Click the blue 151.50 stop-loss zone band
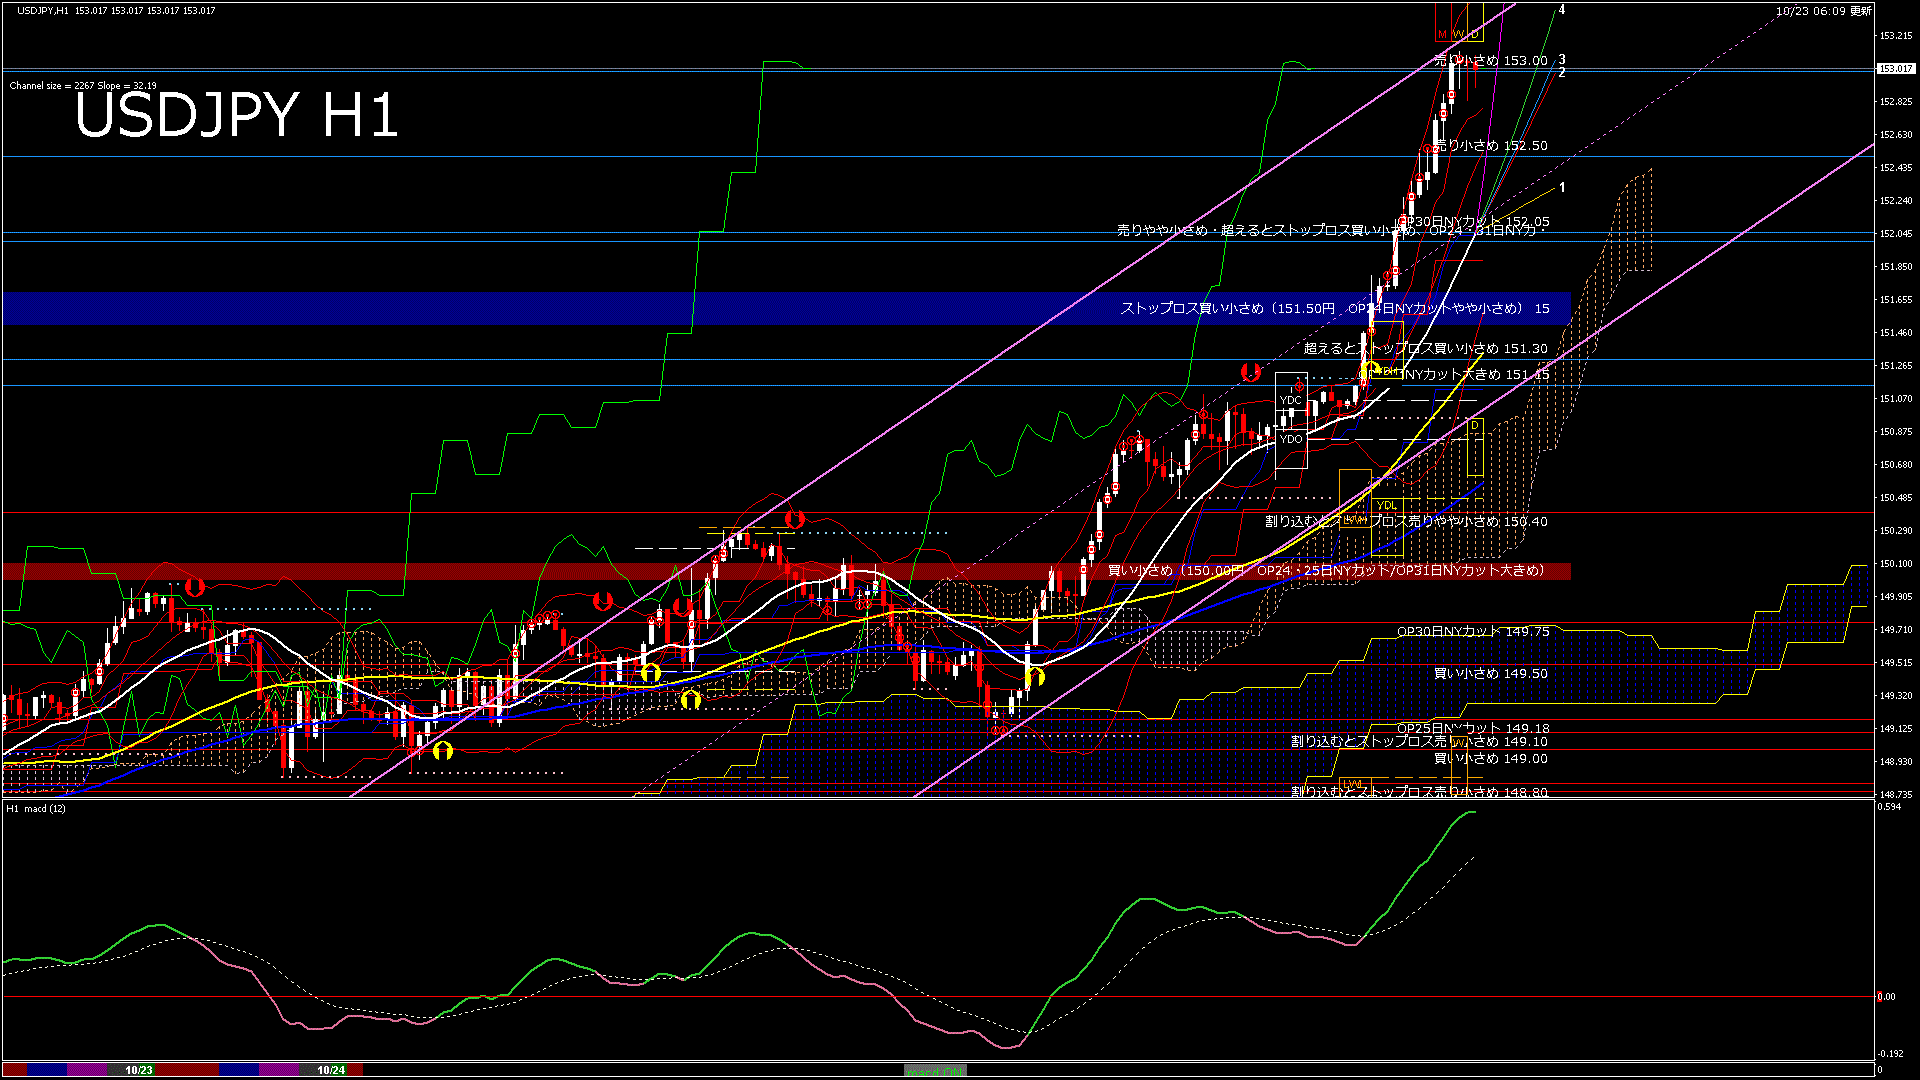The height and width of the screenshot is (1080, 1920). pyautogui.click(x=400, y=308)
